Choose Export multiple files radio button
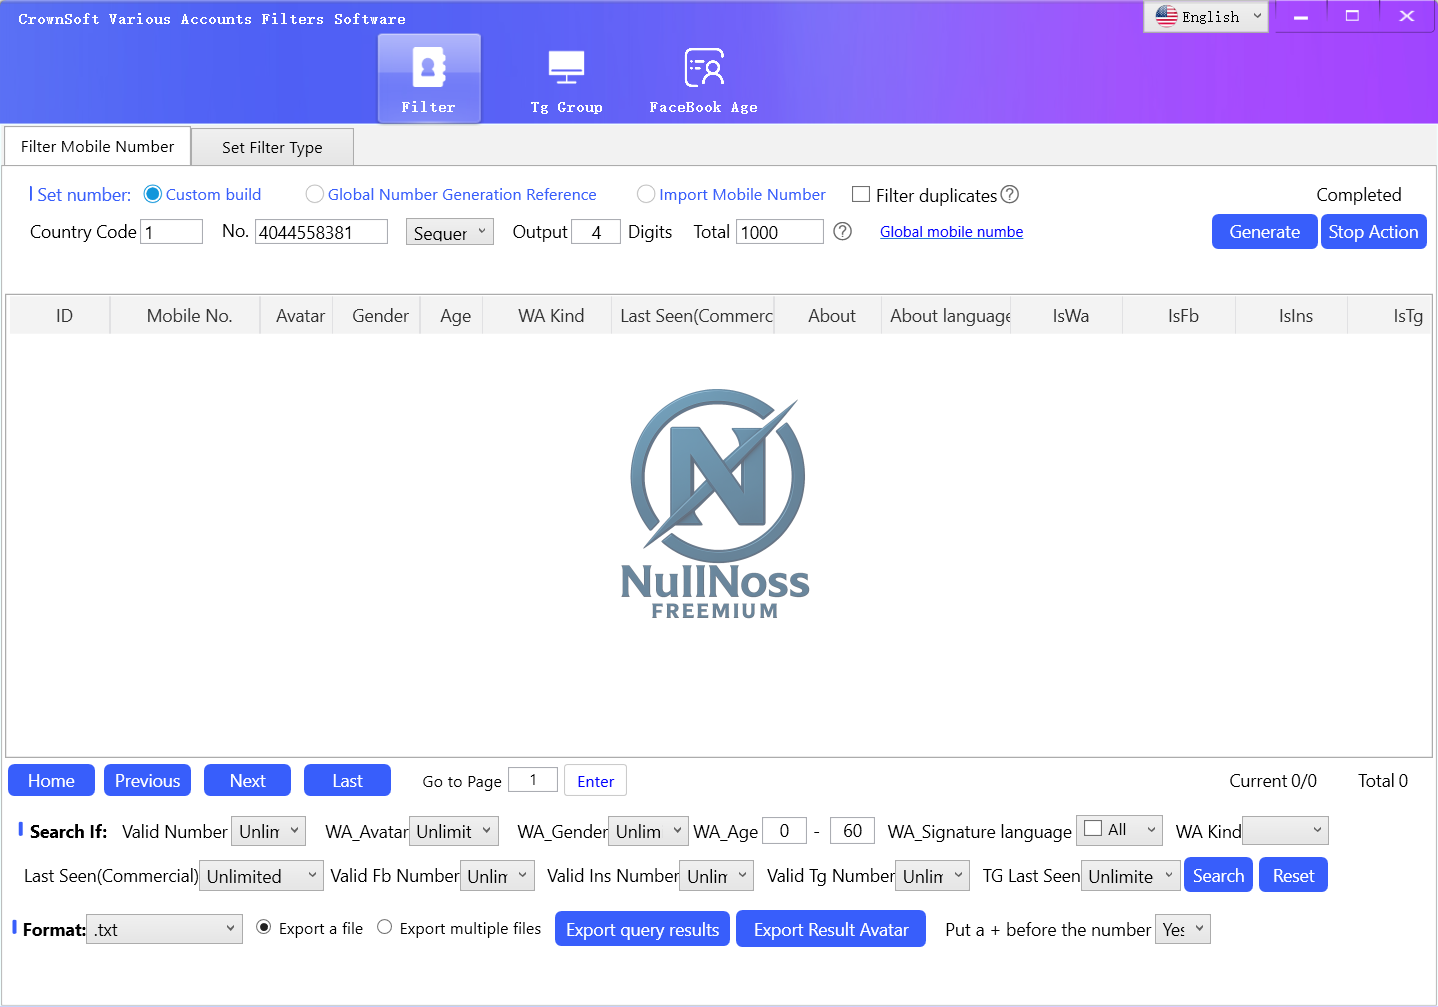Screen dimensions: 1438x1007 (x=385, y=928)
